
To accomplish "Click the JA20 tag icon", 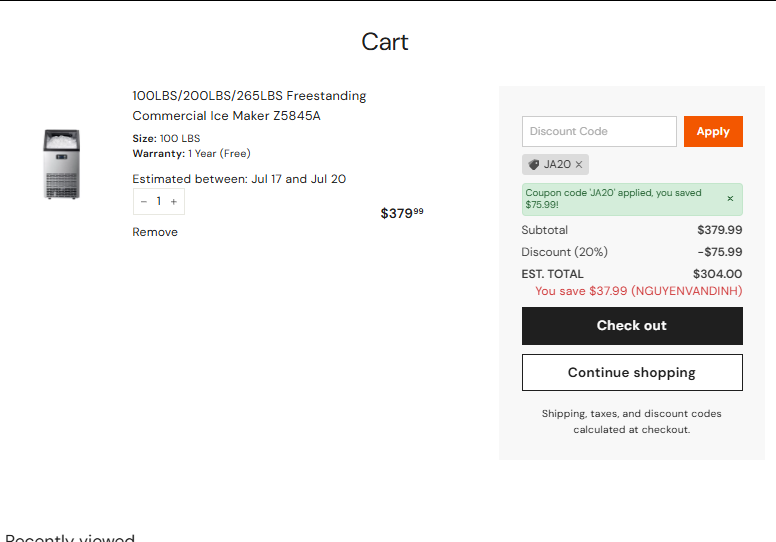I will (x=534, y=164).
